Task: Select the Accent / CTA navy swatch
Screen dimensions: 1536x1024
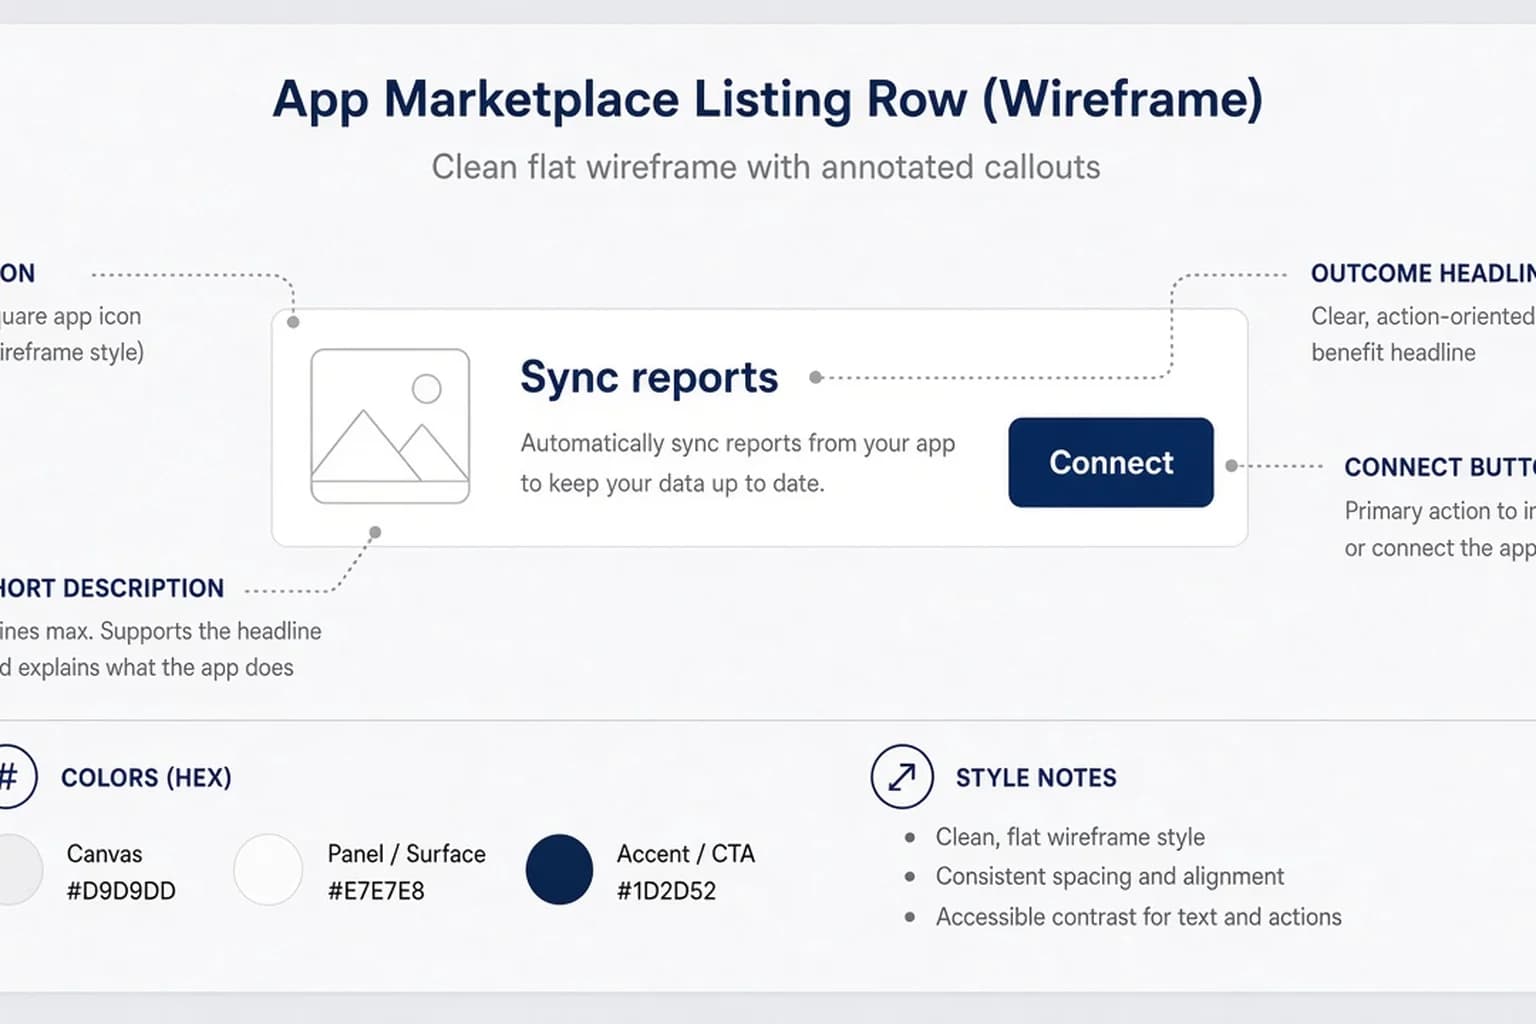Action: (x=559, y=869)
